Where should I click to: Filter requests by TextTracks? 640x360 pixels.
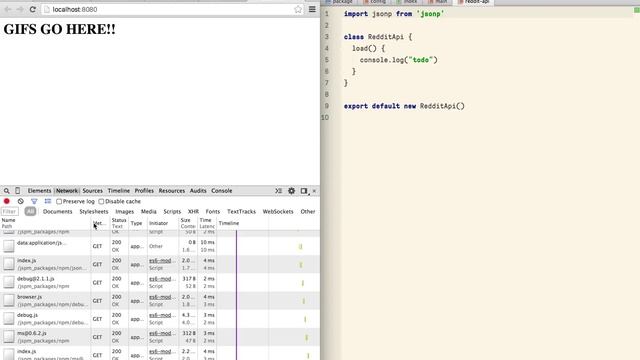(241, 211)
